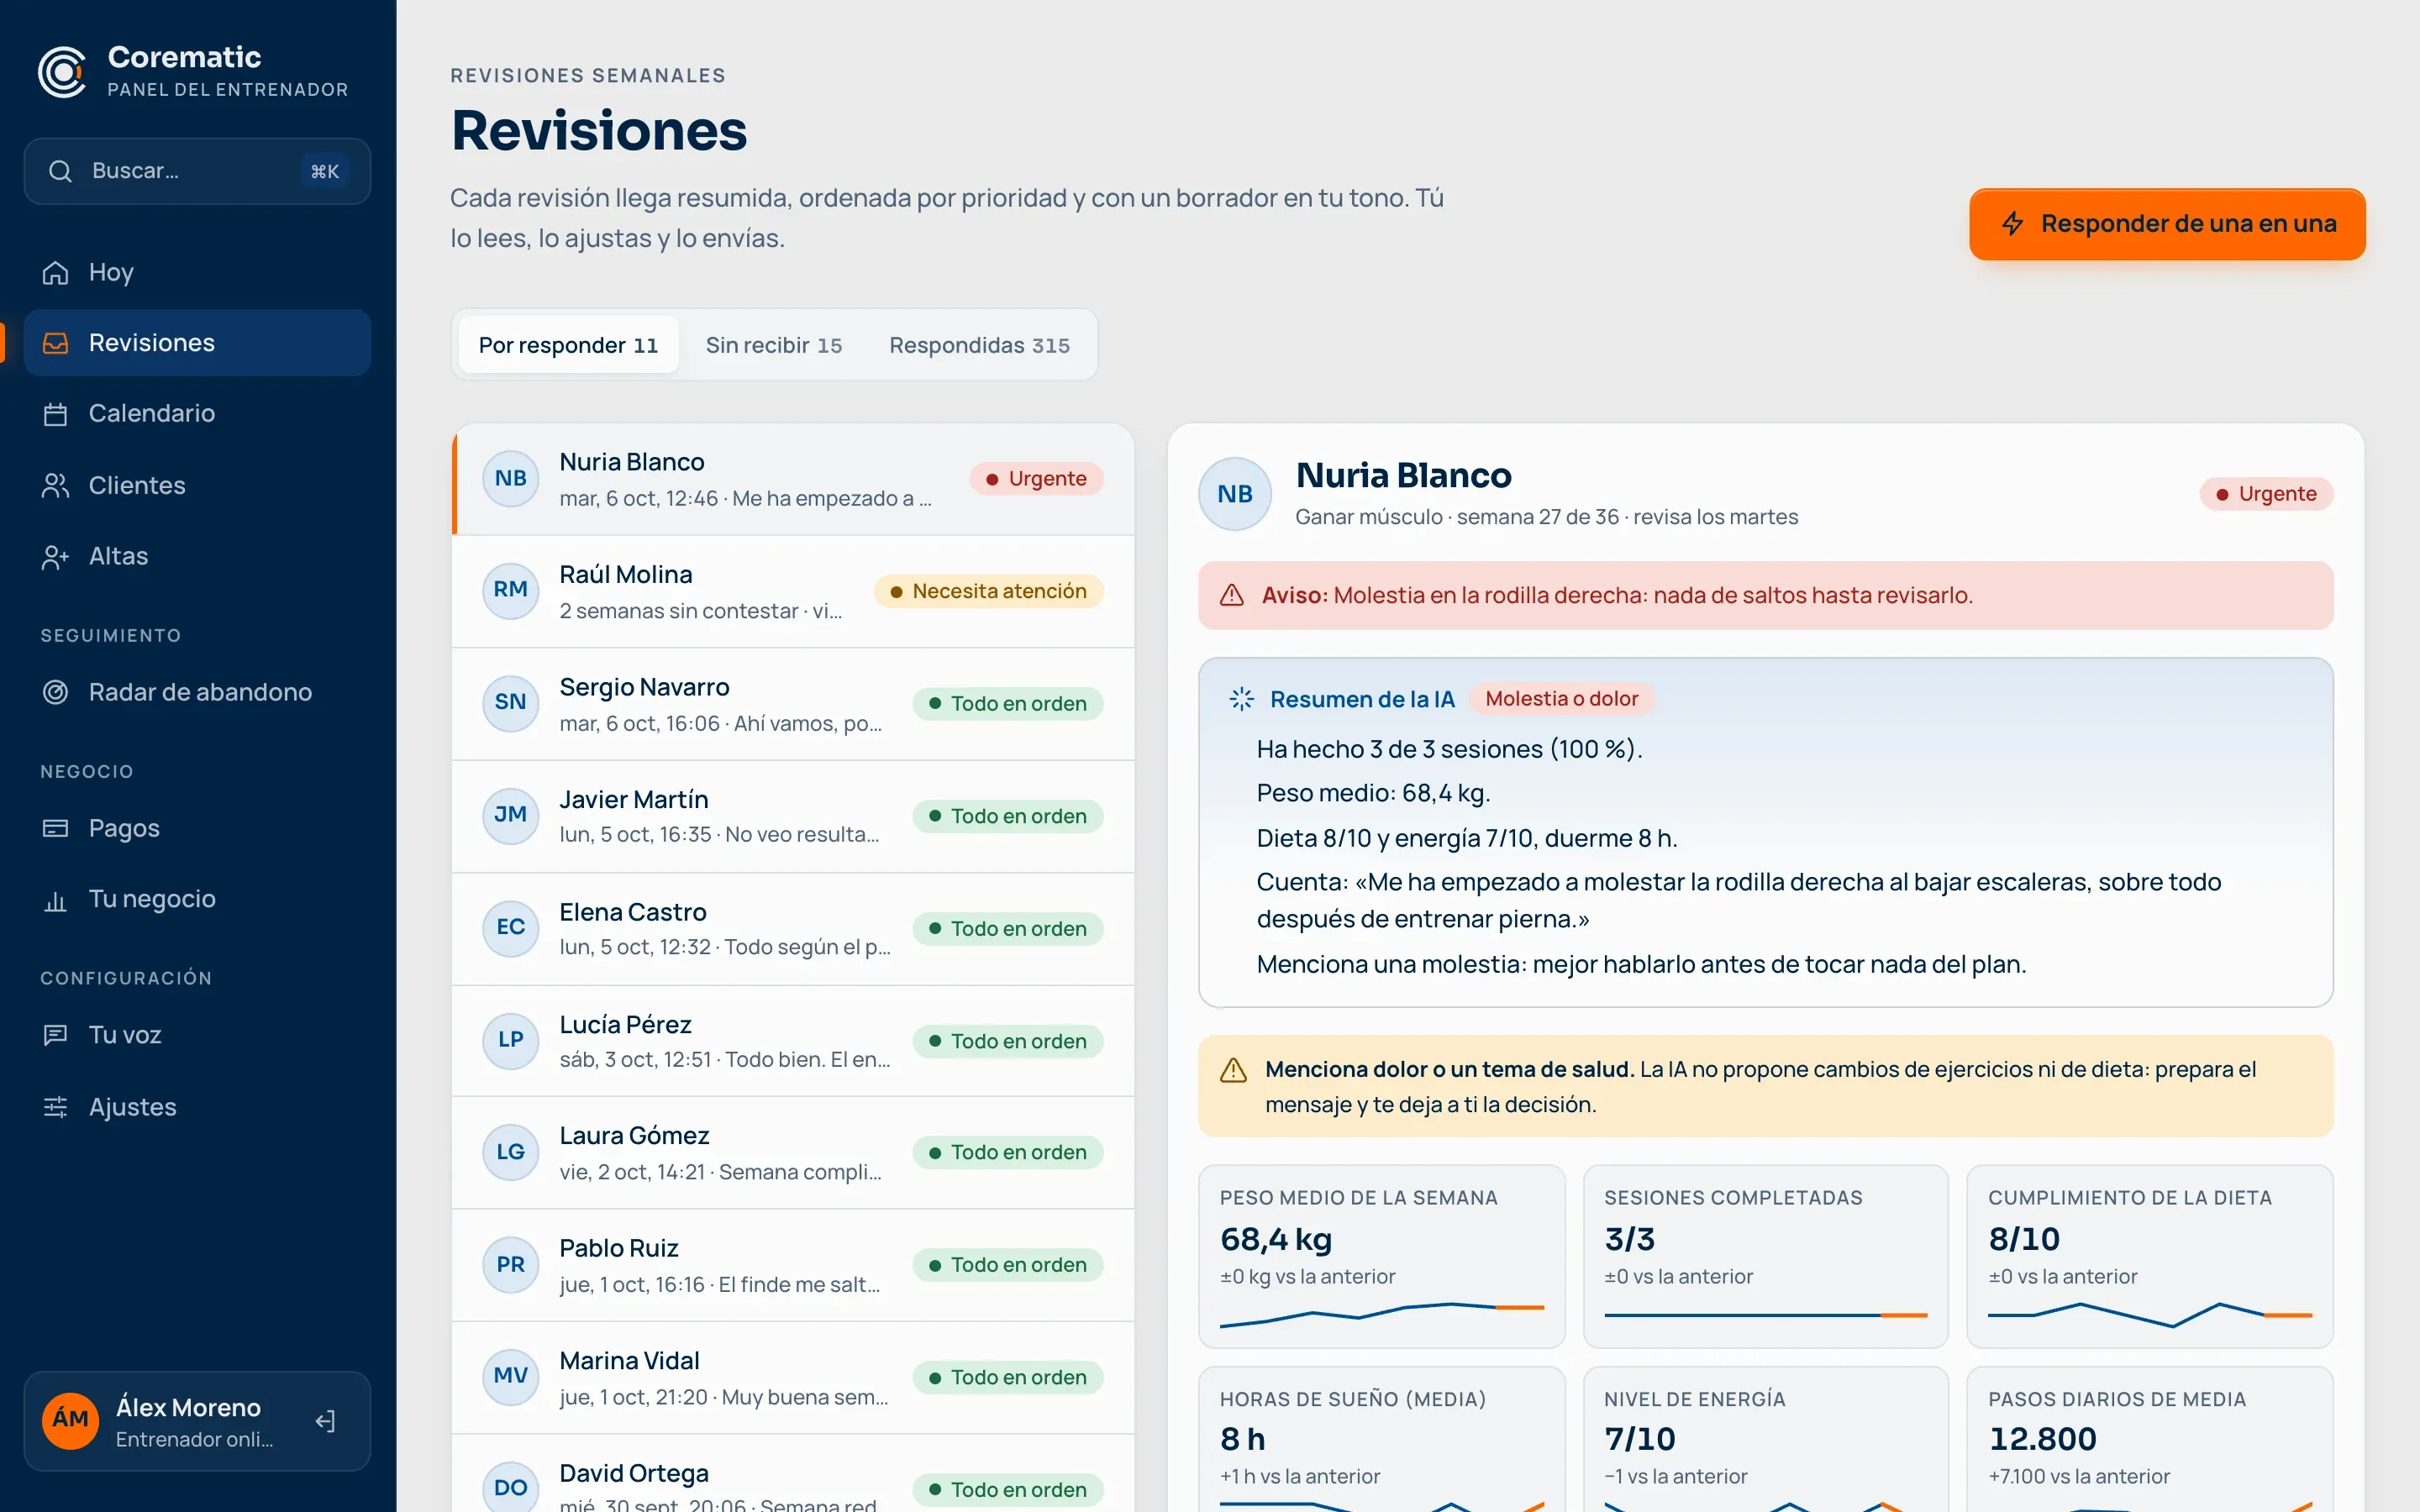Viewport: 2420px width, 1512px height.
Task: Click the ÁM user avatar
Action: tap(71, 1421)
